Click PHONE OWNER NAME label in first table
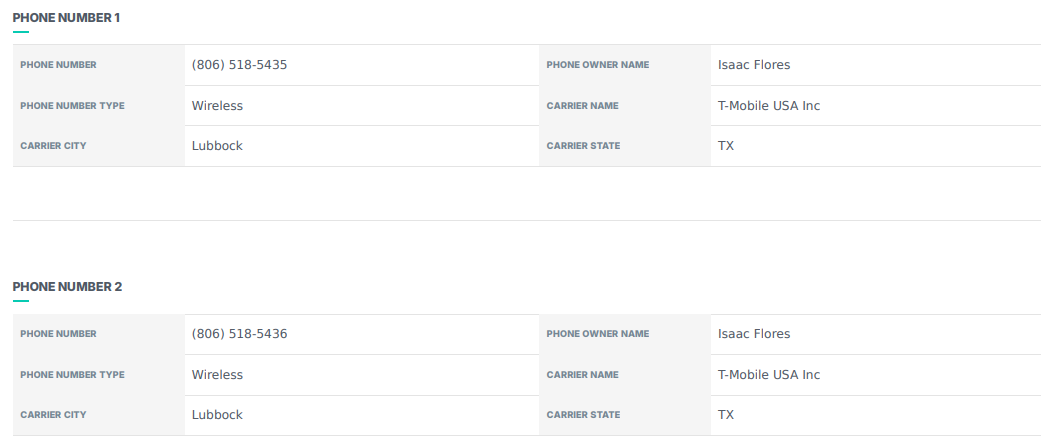 click(597, 65)
